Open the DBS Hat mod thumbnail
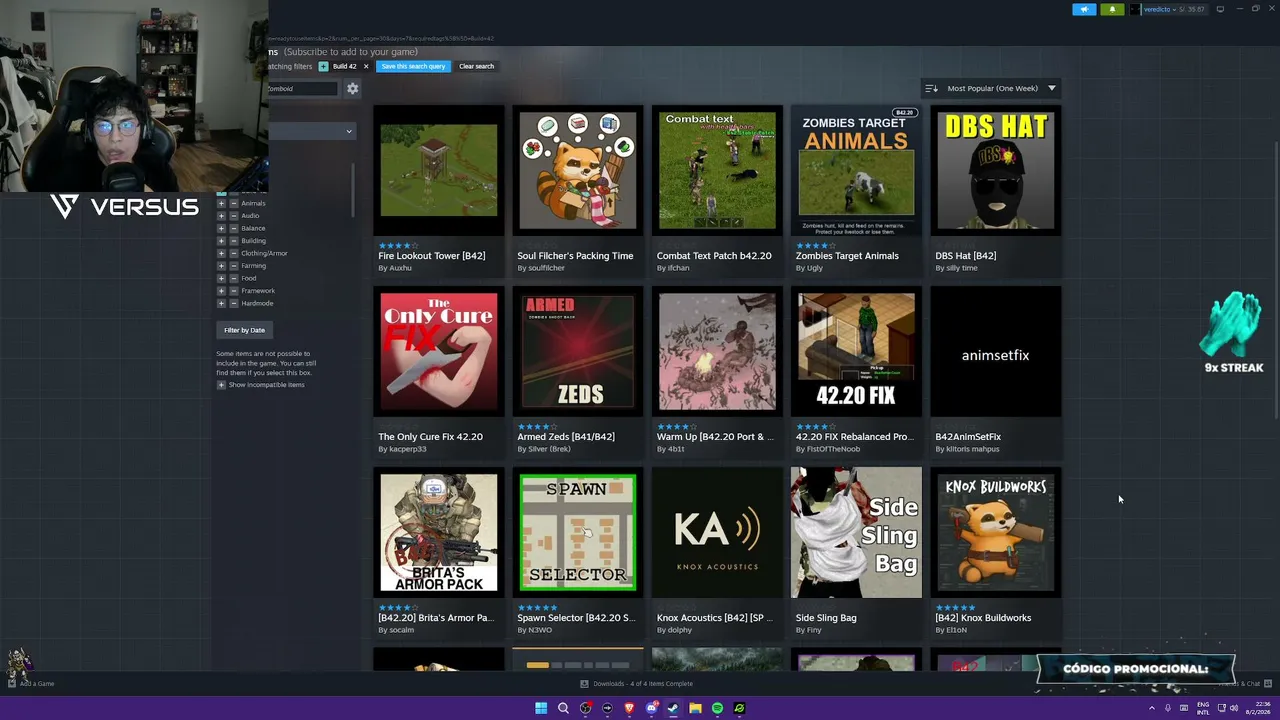This screenshot has width=1280, height=720. [x=995, y=170]
